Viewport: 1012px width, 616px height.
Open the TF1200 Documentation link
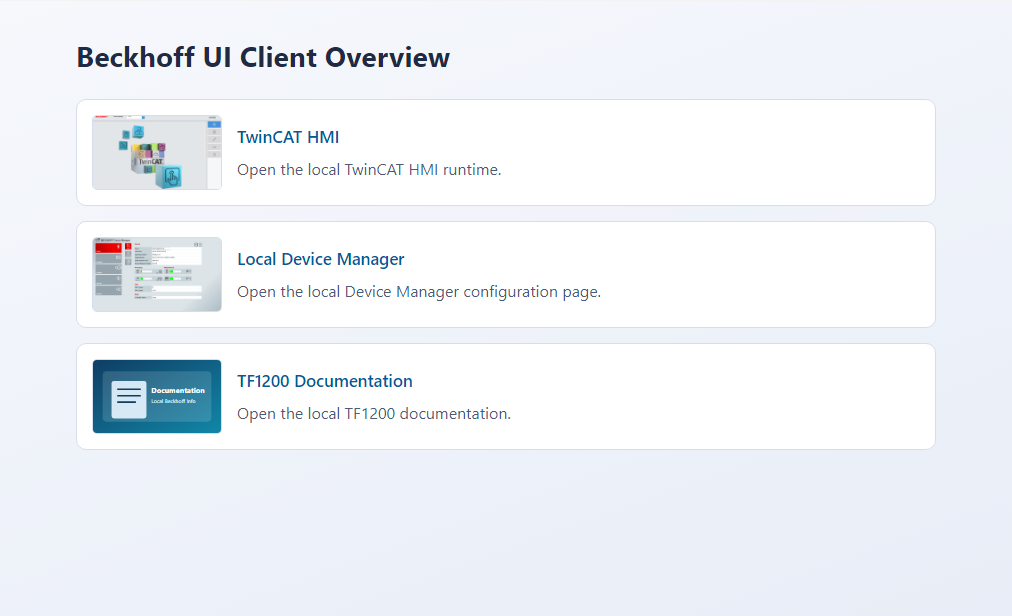325,381
